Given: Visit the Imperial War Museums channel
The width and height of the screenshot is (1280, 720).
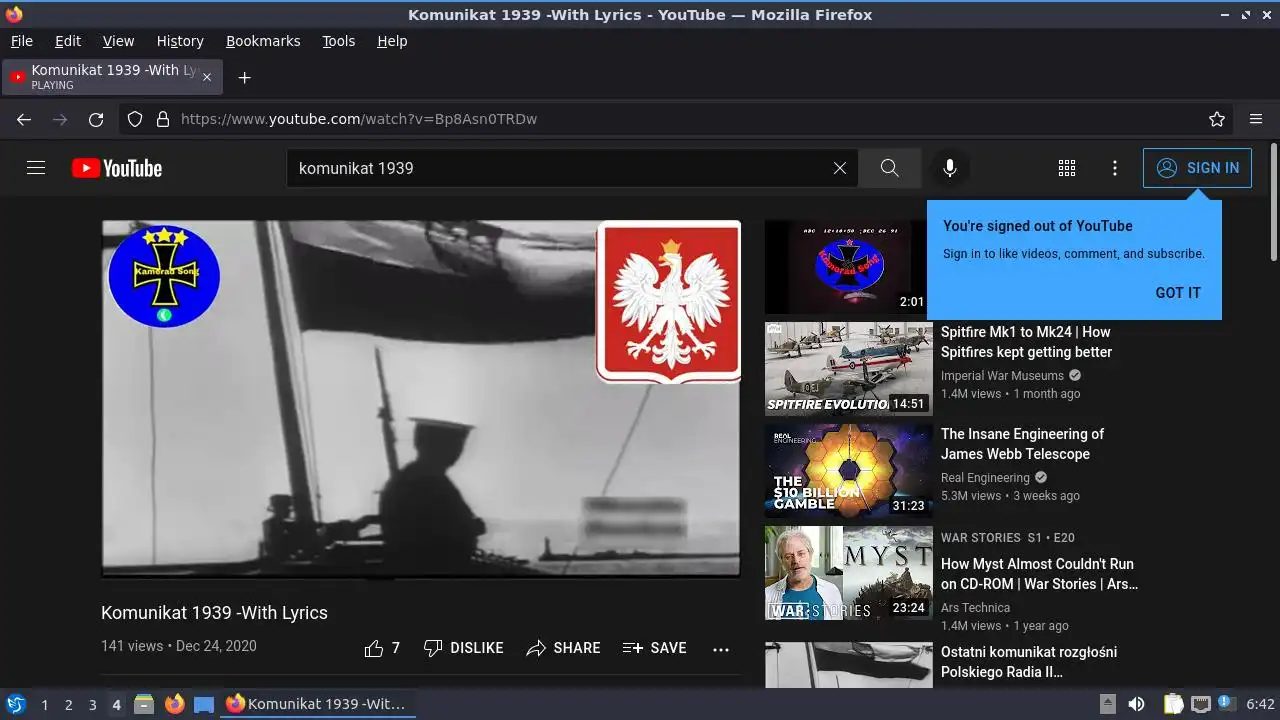Looking at the screenshot, I should point(1002,376).
